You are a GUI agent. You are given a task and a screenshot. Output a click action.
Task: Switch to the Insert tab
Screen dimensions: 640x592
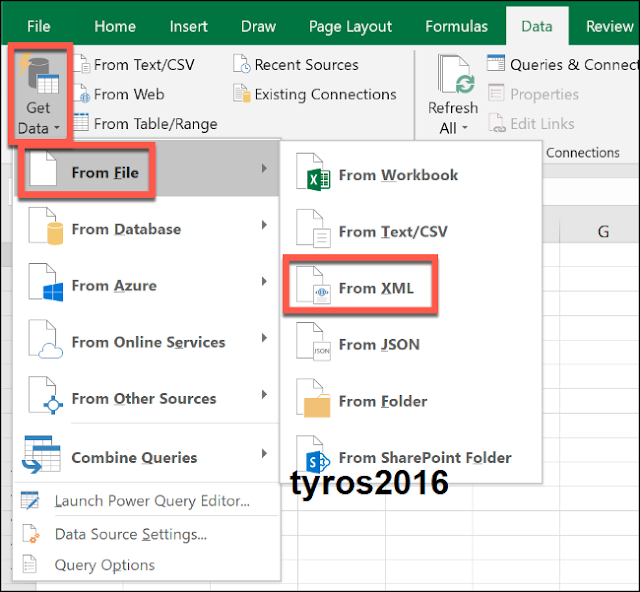189,27
